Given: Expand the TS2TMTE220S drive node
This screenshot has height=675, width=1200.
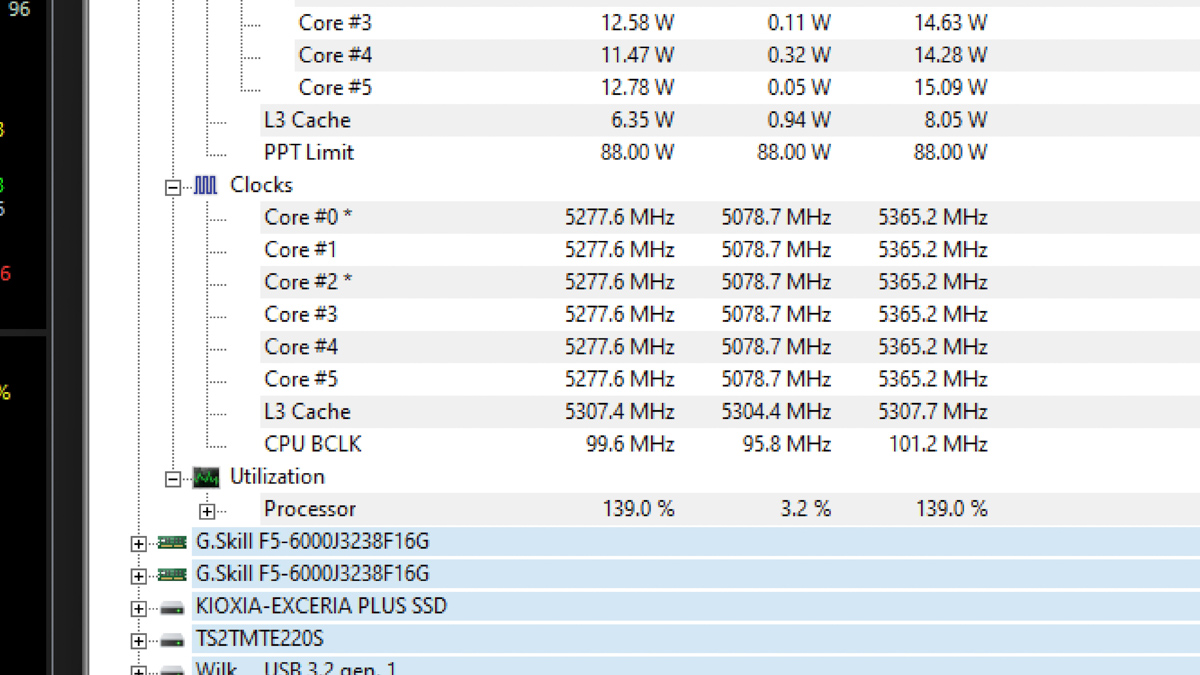Looking at the screenshot, I should coord(138,641).
